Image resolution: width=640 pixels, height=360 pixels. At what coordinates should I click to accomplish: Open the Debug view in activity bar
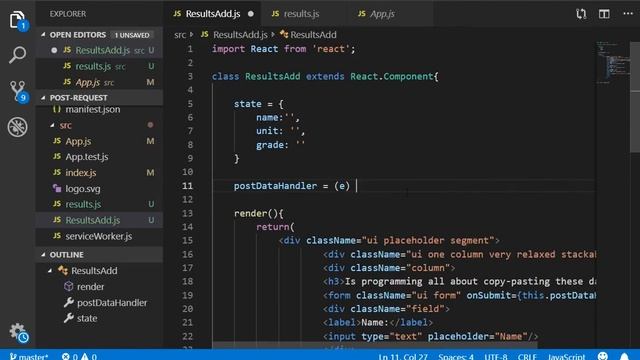[x=17, y=127]
